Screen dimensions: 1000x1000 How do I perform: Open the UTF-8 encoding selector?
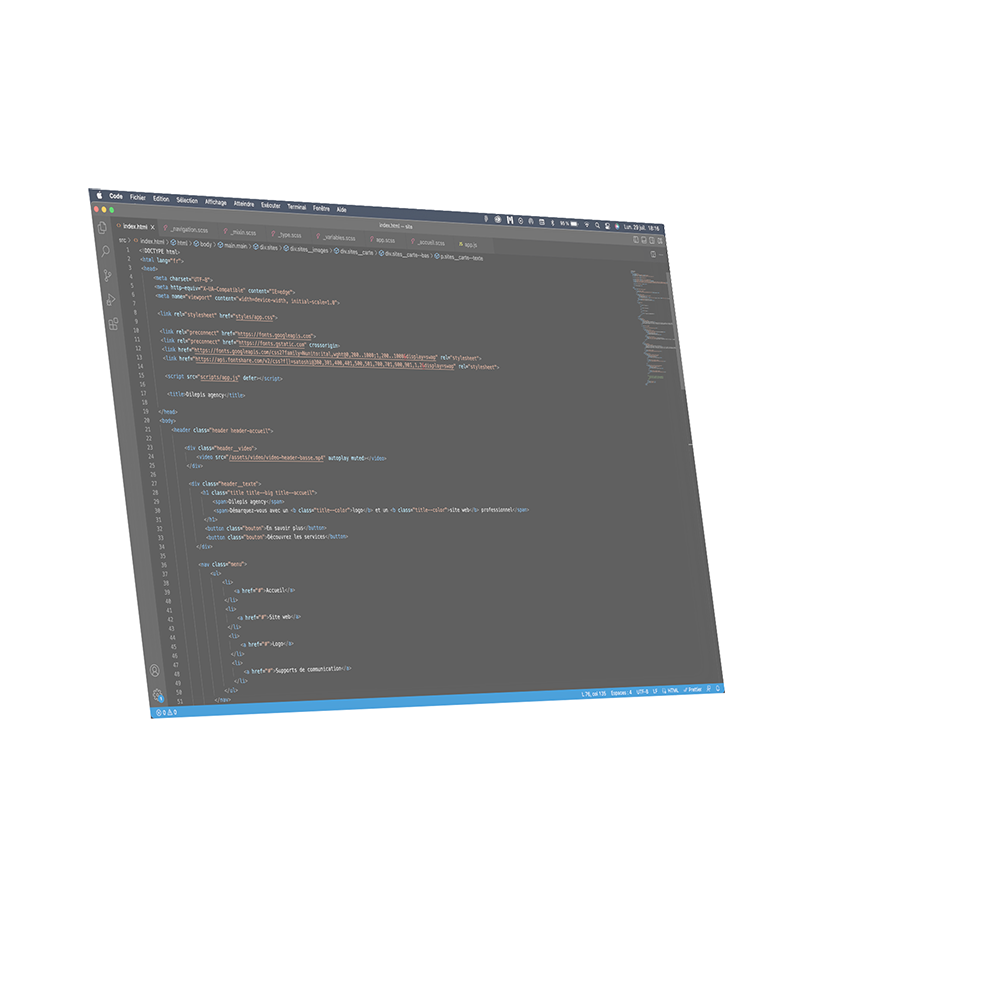click(x=641, y=690)
